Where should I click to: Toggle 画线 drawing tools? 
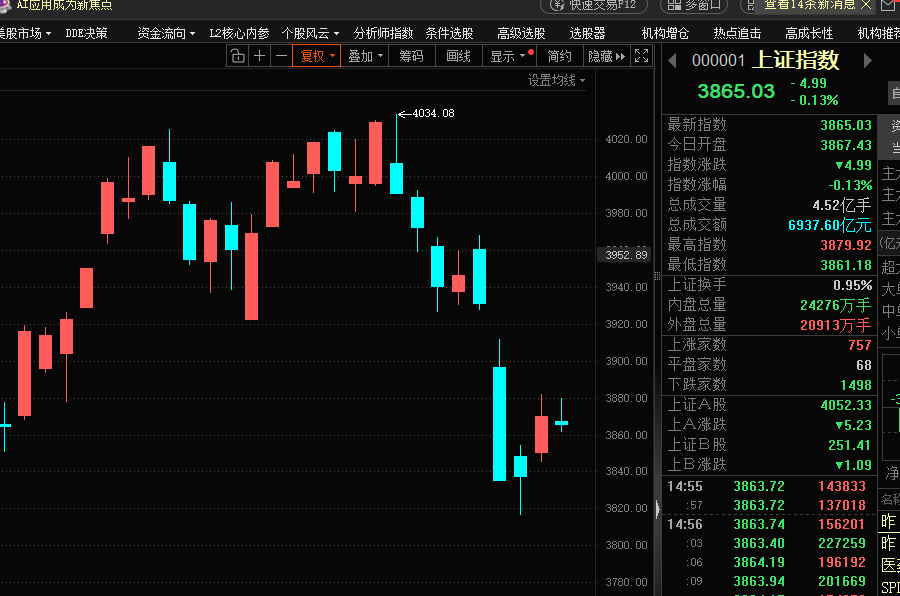[458, 56]
